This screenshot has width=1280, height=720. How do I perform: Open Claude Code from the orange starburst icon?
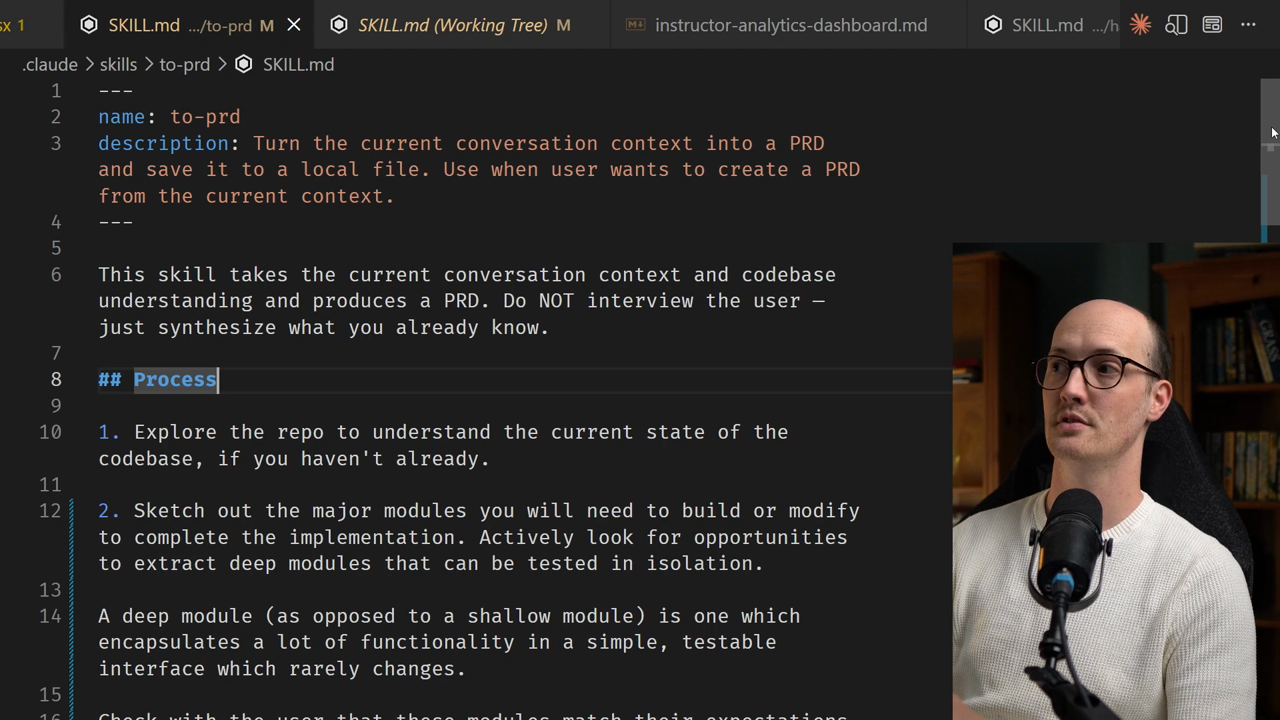point(1140,25)
